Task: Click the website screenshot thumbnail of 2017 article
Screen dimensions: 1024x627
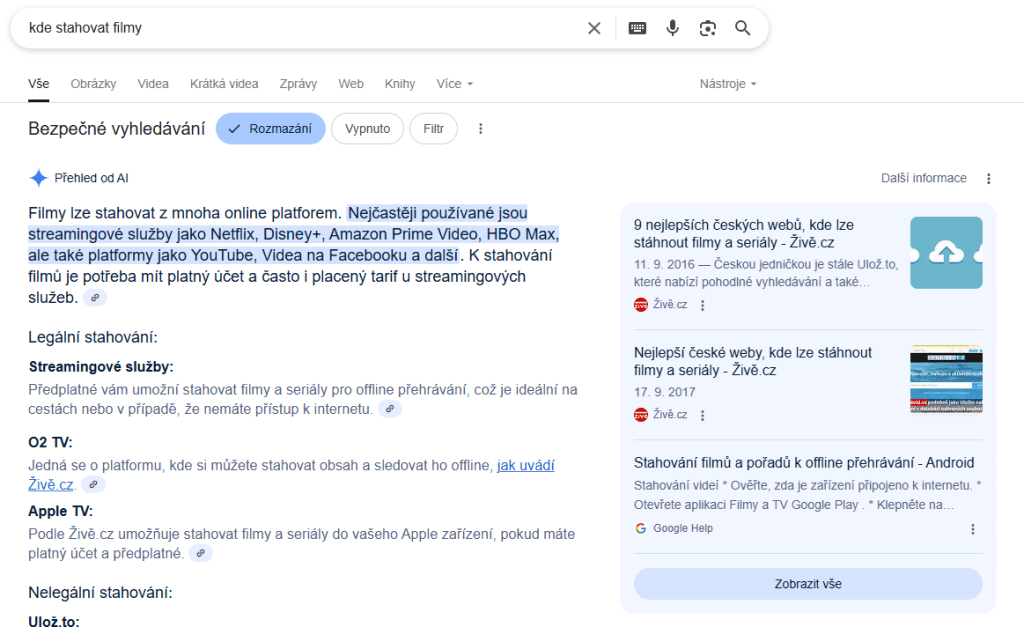Action: 946,379
